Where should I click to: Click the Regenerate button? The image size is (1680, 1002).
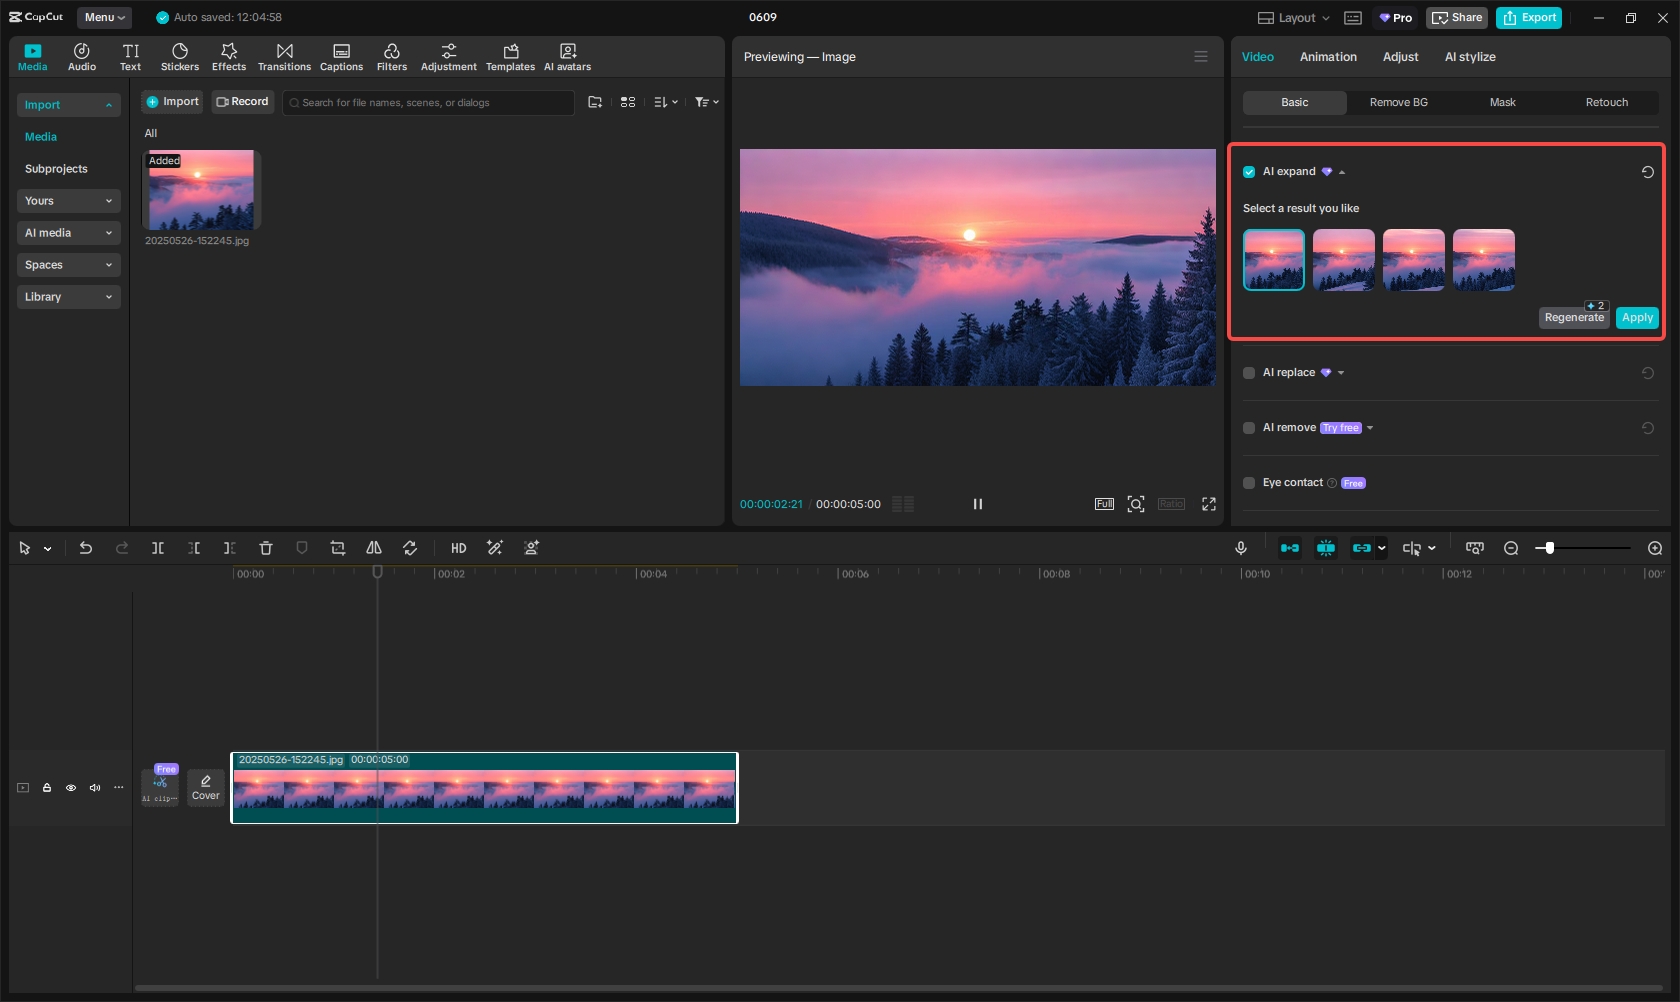tap(1573, 318)
